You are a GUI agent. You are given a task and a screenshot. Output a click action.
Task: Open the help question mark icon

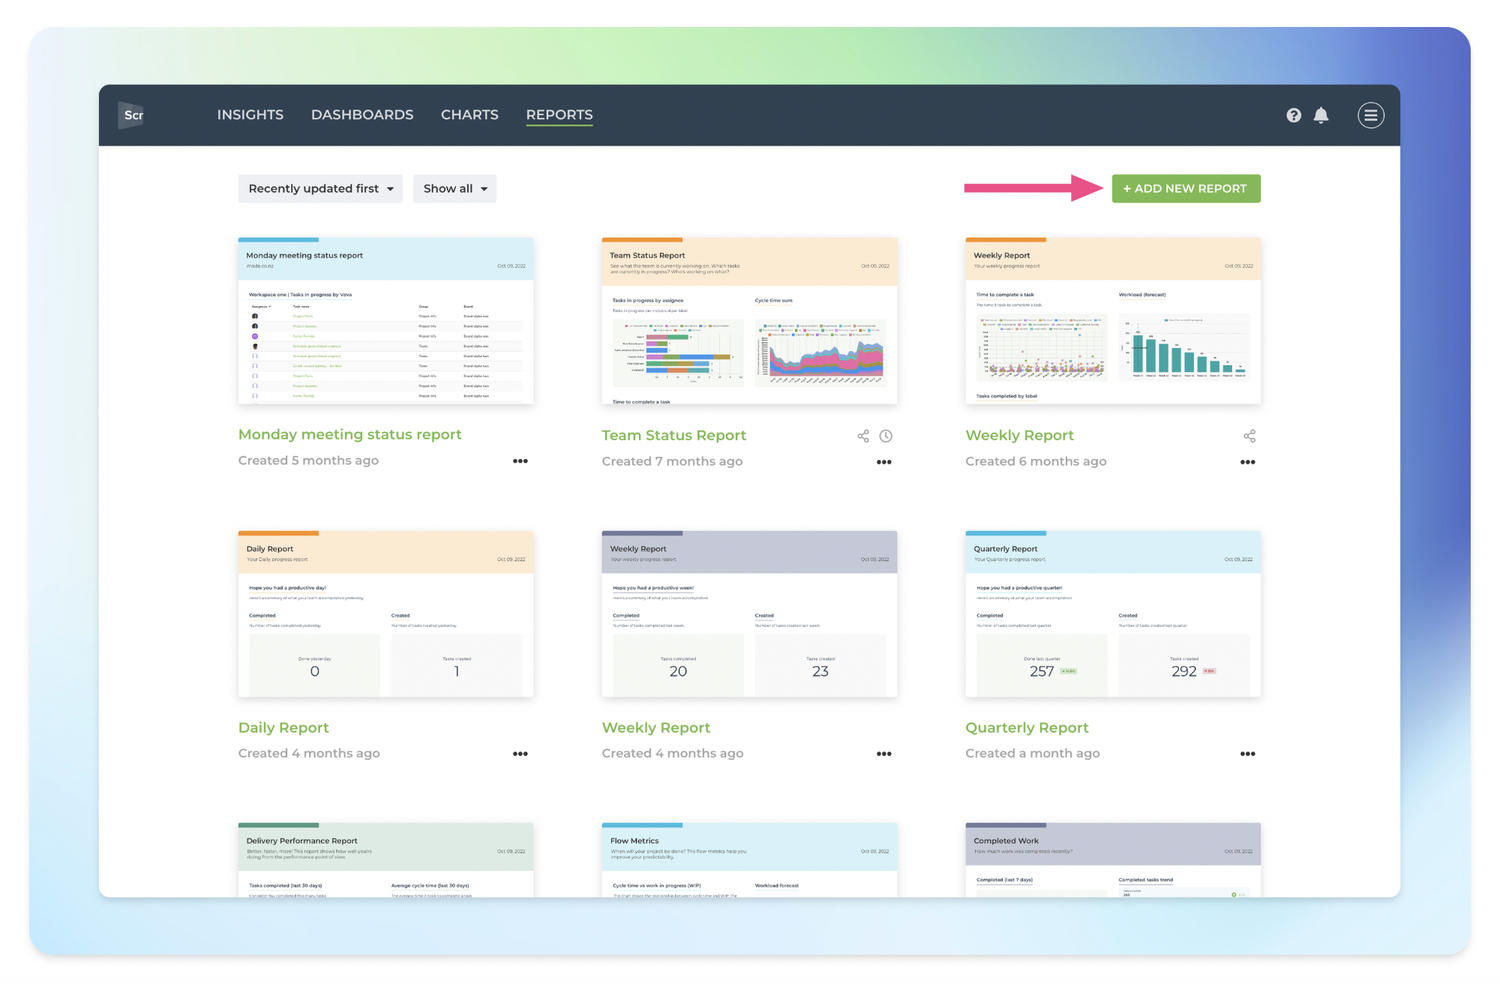(x=1293, y=115)
